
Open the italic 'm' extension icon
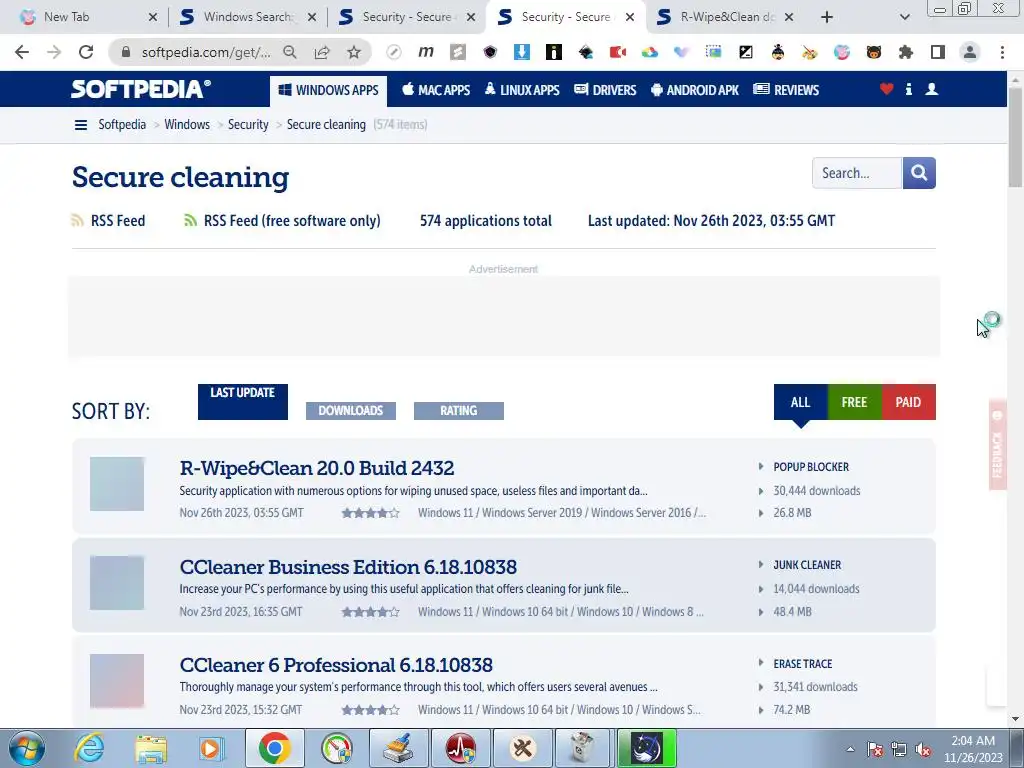[x=426, y=52]
